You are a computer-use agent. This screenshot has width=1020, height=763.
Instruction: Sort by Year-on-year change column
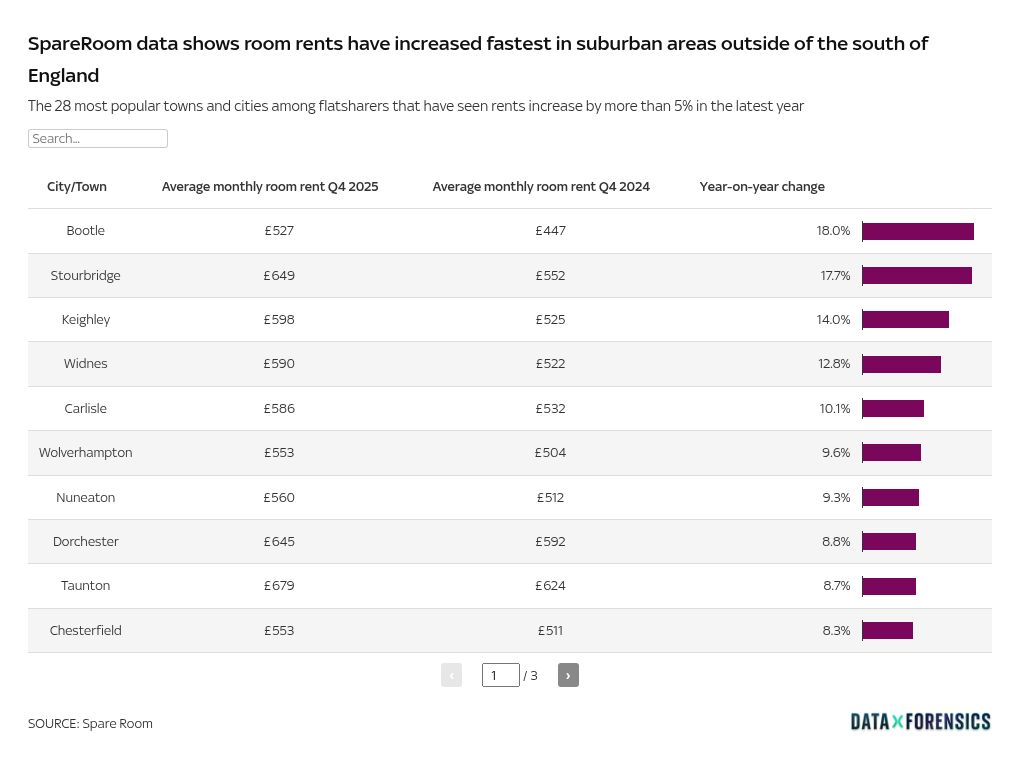762,187
